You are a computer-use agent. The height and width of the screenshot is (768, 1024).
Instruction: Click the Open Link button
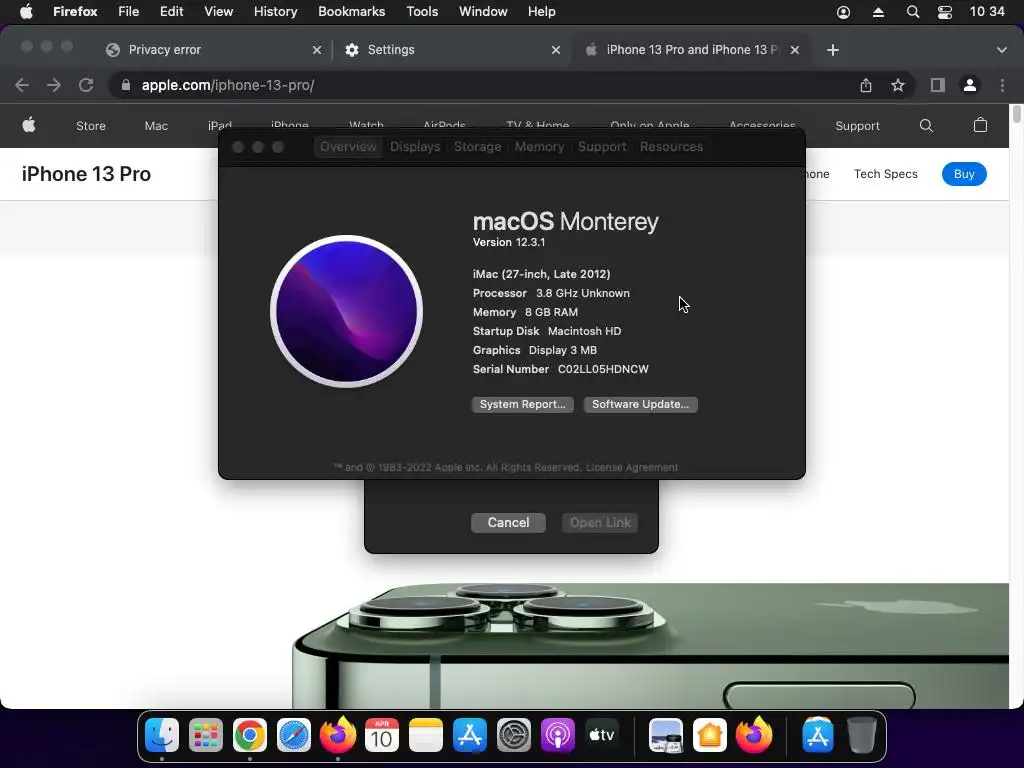tap(600, 522)
